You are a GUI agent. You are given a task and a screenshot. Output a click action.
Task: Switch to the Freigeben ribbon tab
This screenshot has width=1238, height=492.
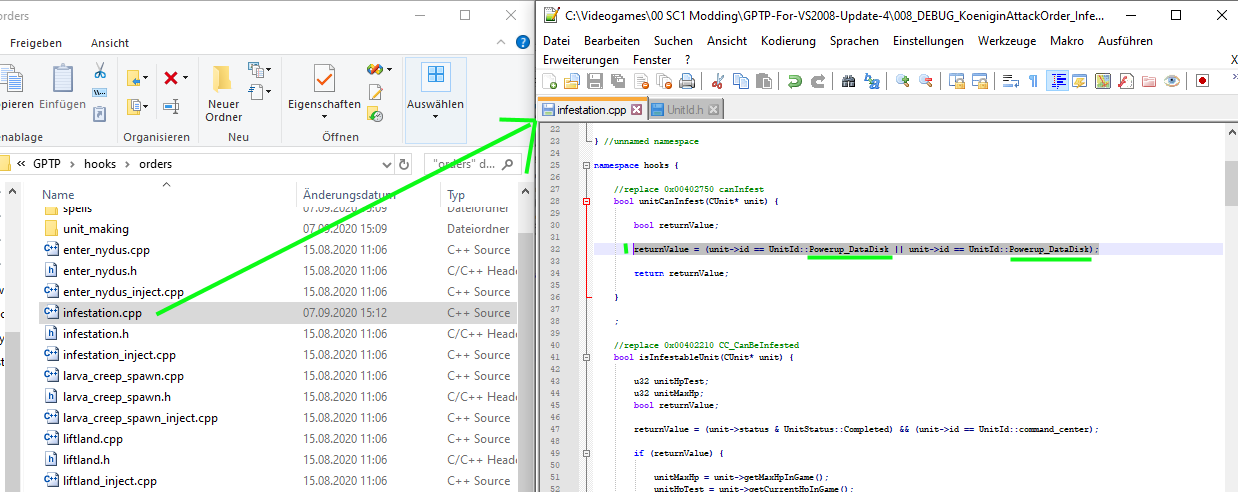pos(37,43)
